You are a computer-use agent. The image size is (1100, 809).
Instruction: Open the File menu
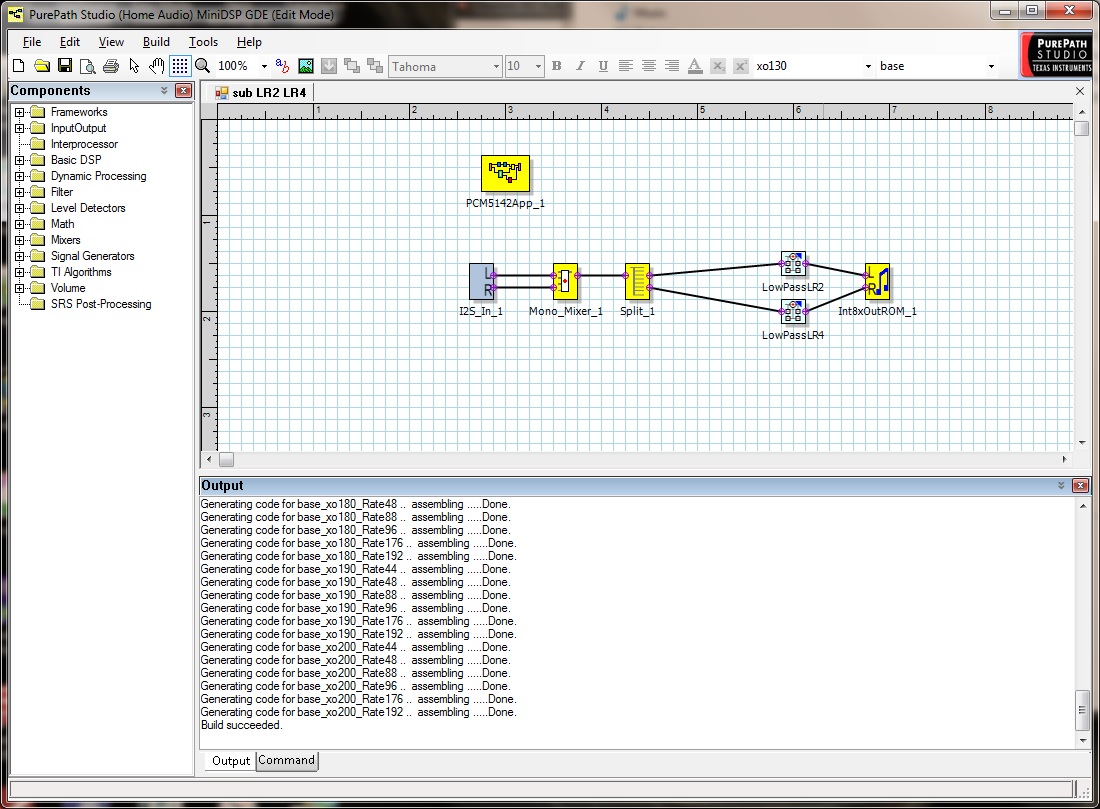[32, 42]
